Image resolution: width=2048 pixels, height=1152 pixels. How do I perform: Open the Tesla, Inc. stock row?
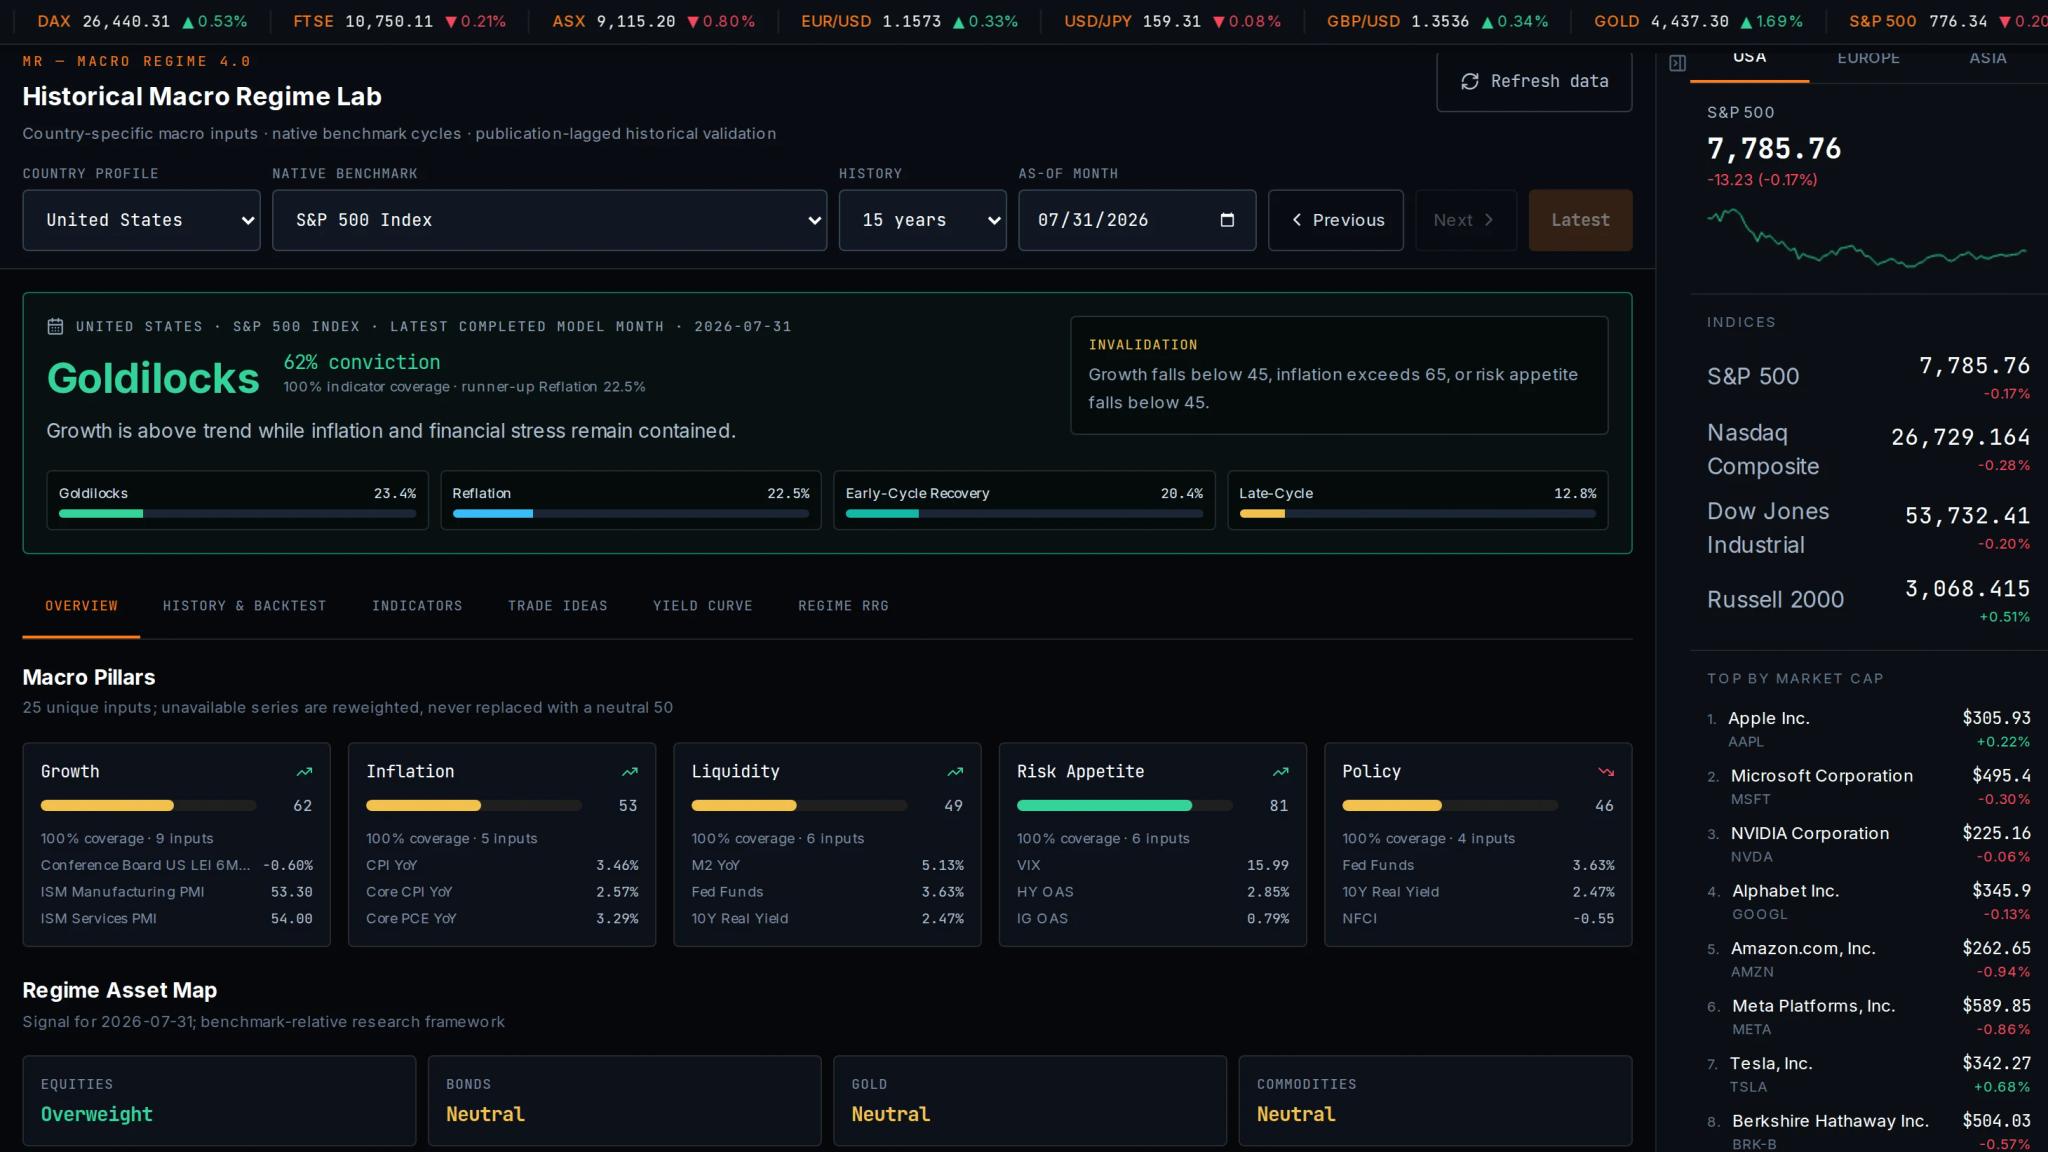(1868, 1074)
